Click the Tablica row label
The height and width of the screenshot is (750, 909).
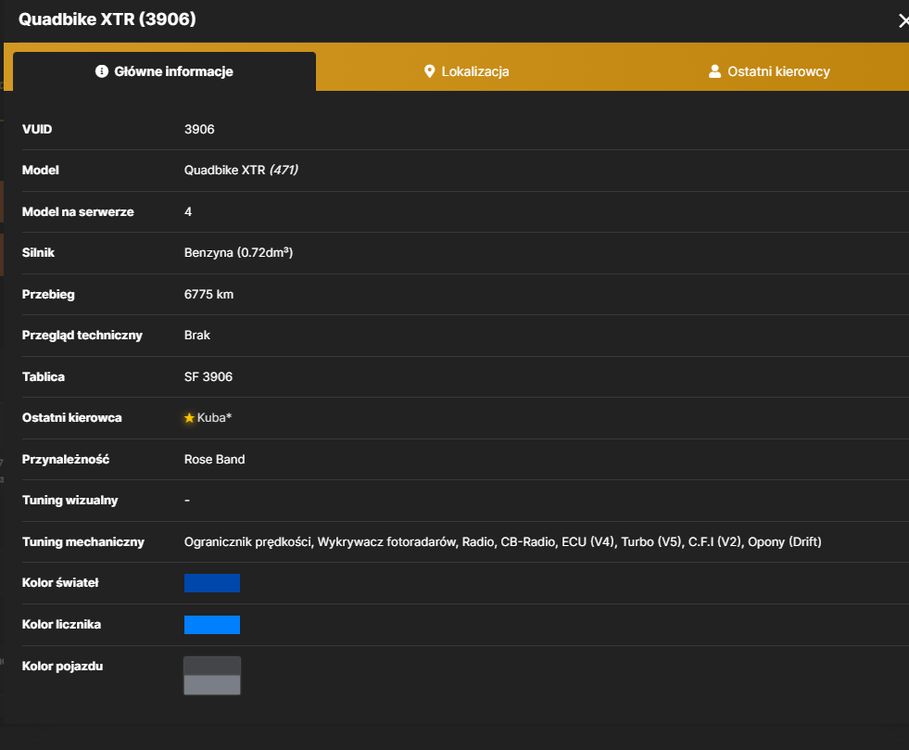[43, 377]
